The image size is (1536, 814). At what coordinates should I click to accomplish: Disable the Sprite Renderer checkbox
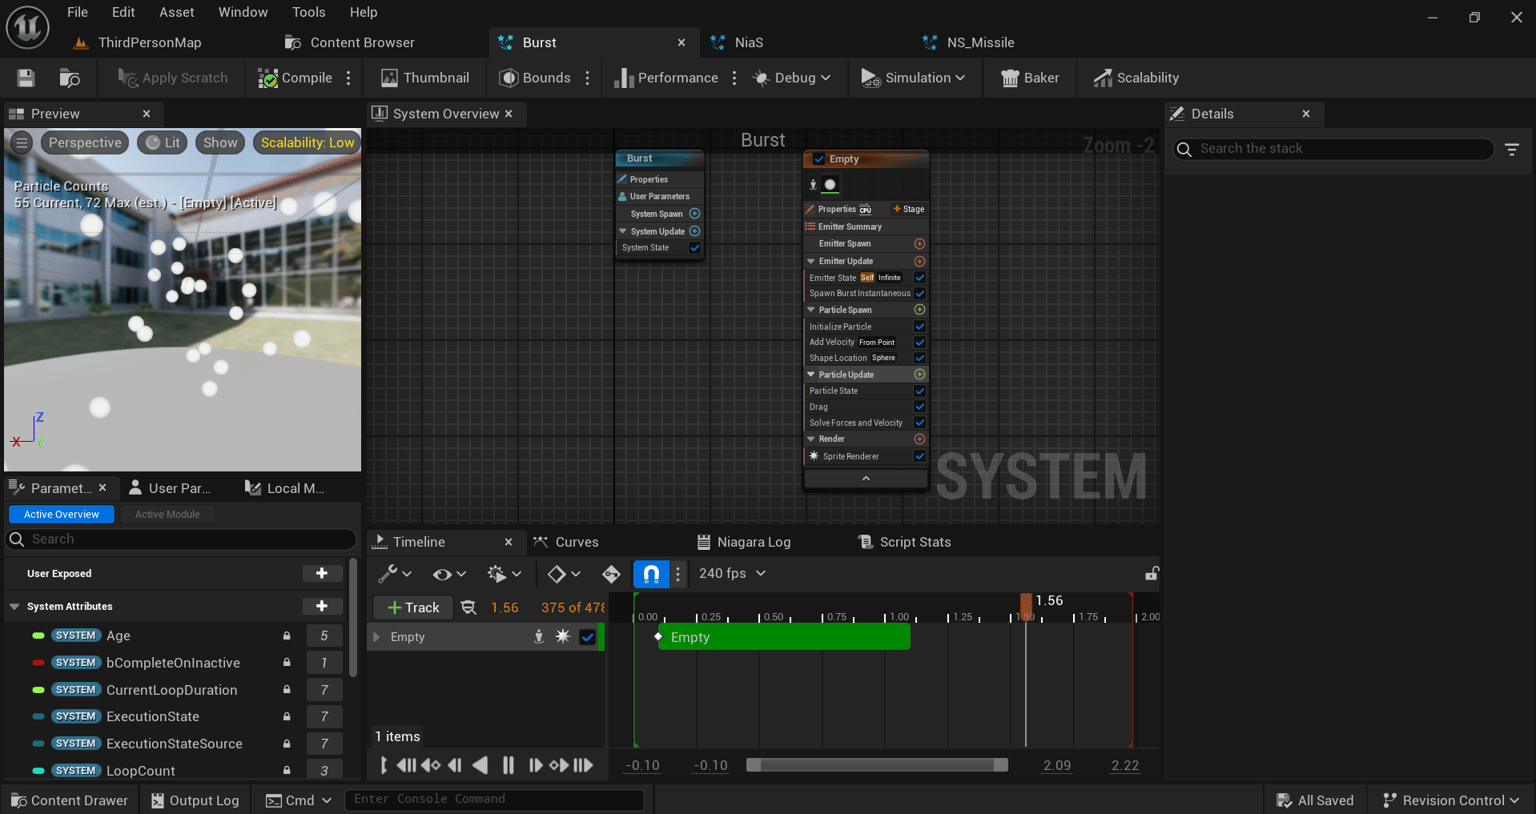[920, 457]
